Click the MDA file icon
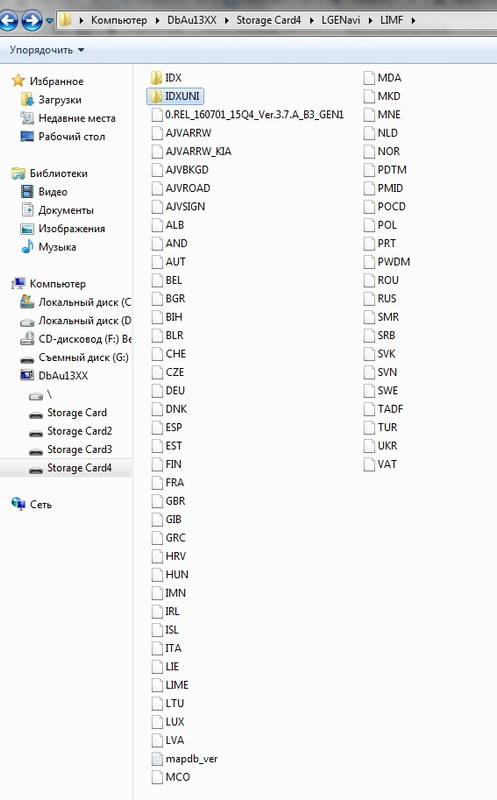Viewport: 497px width, 800px height. [x=369, y=78]
